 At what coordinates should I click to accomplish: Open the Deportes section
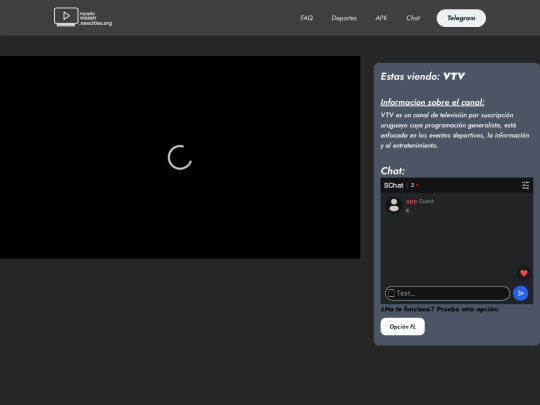pyautogui.click(x=344, y=18)
